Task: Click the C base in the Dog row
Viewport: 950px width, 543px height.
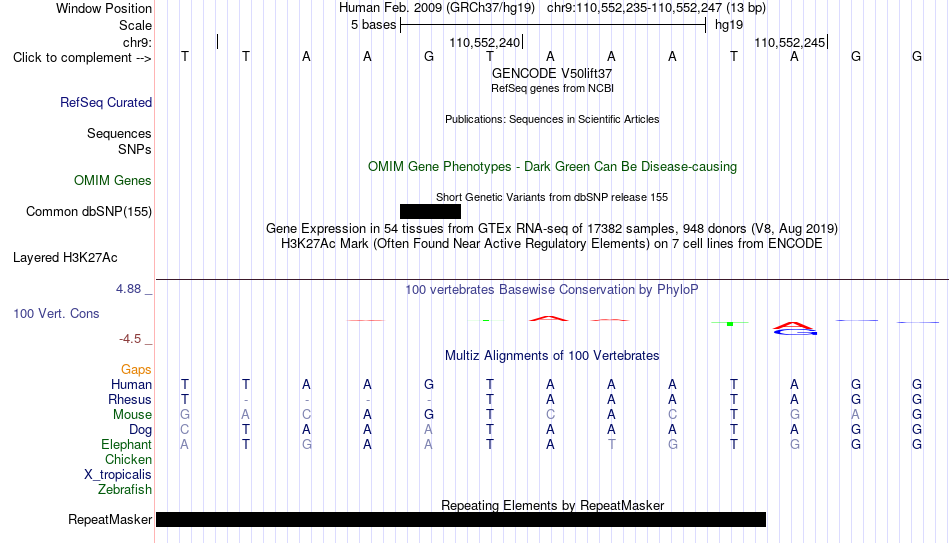Action: [185, 430]
